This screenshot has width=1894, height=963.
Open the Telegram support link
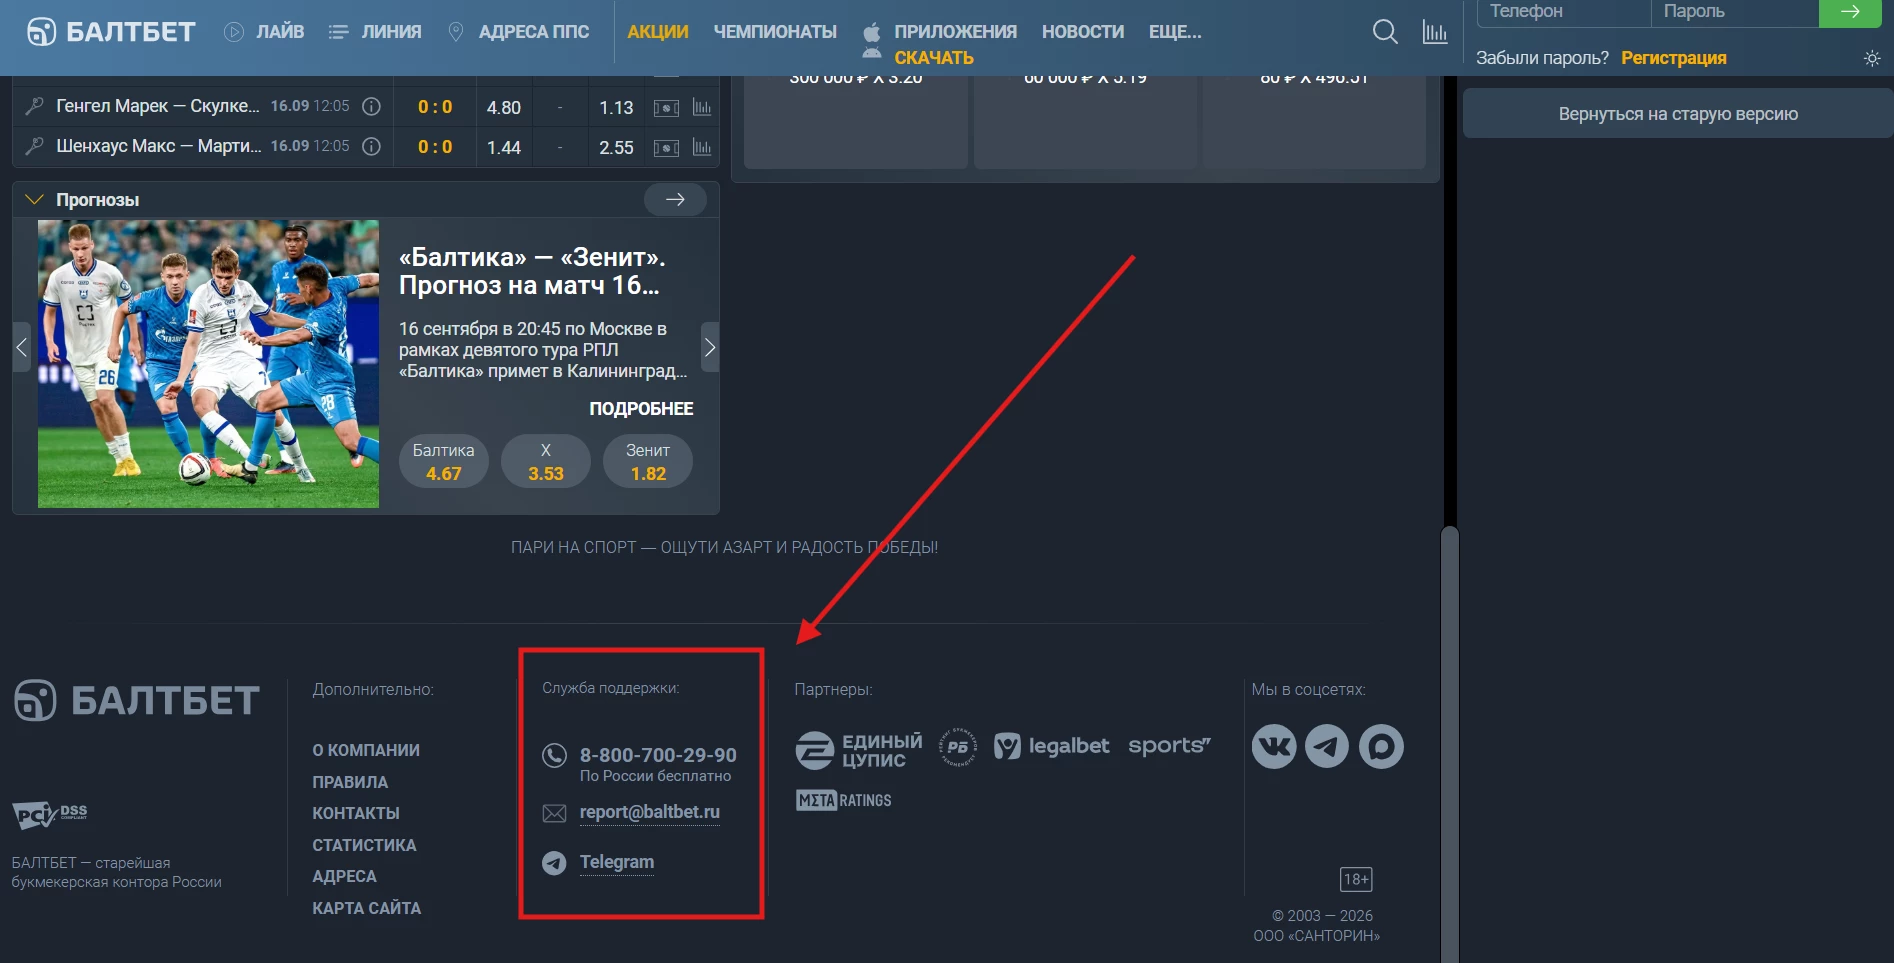pyautogui.click(x=617, y=862)
